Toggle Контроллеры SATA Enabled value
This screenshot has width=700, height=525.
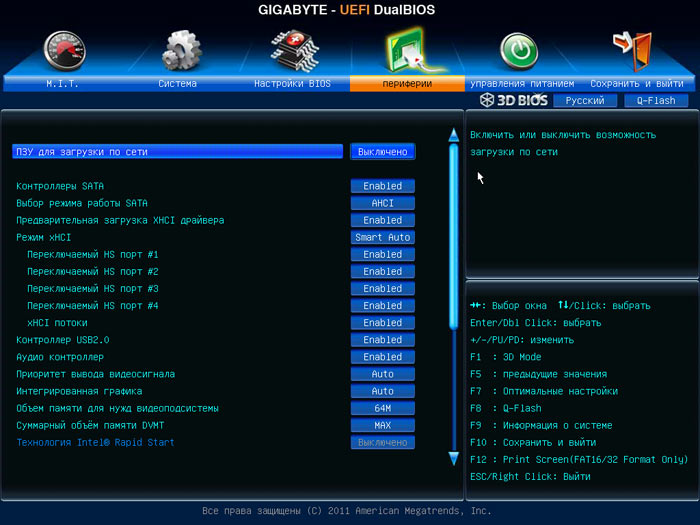[x=383, y=186]
